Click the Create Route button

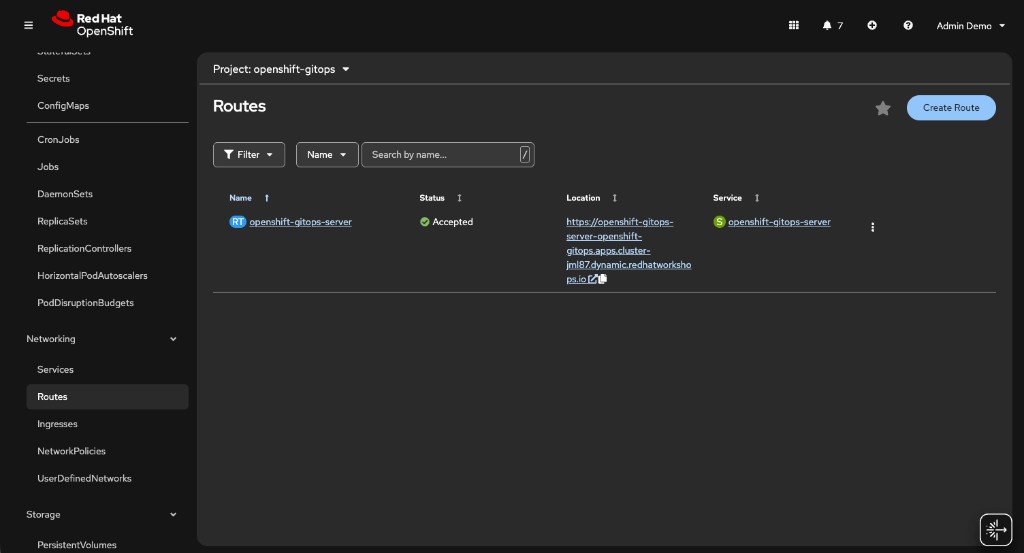[x=951, y=108]
